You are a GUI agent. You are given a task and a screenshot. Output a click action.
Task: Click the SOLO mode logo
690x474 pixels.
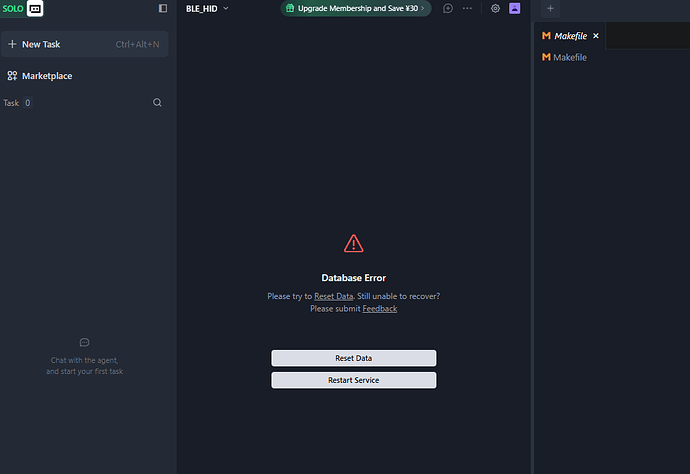click(13, 8)
